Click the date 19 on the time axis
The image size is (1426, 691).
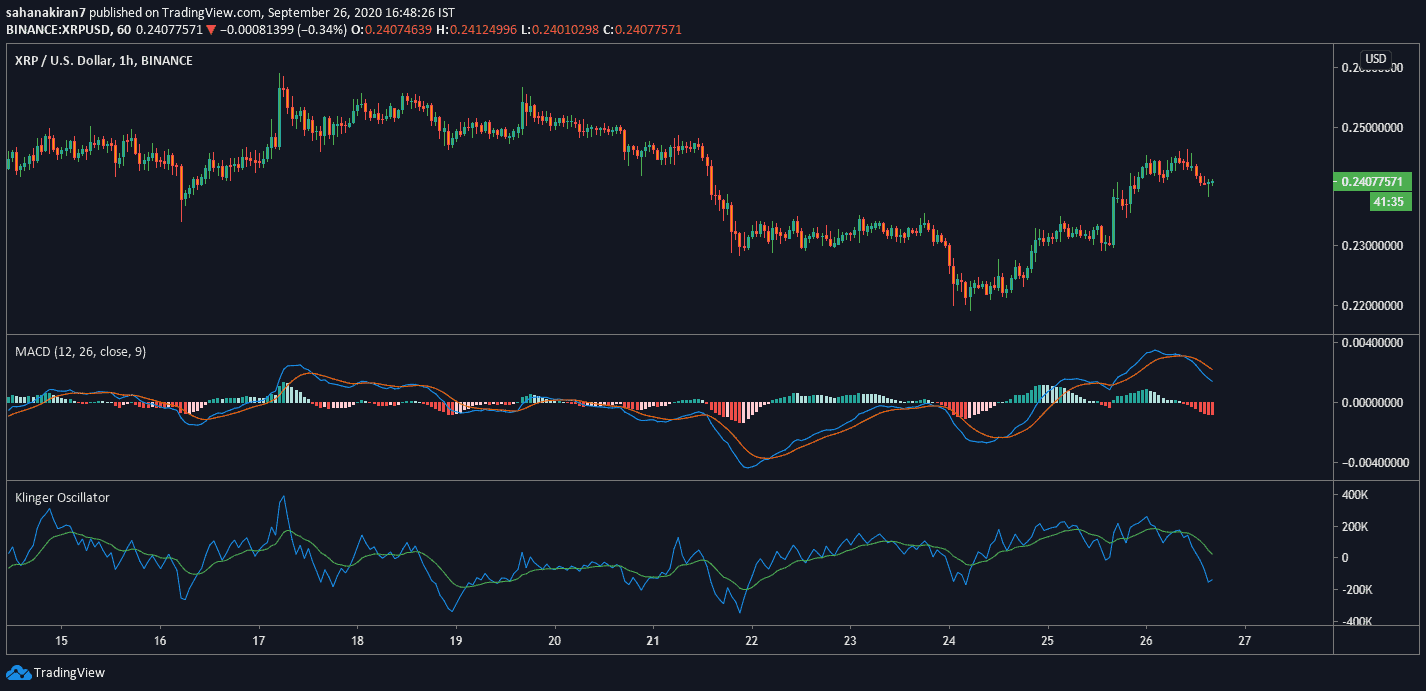click(x=455, y=640)
